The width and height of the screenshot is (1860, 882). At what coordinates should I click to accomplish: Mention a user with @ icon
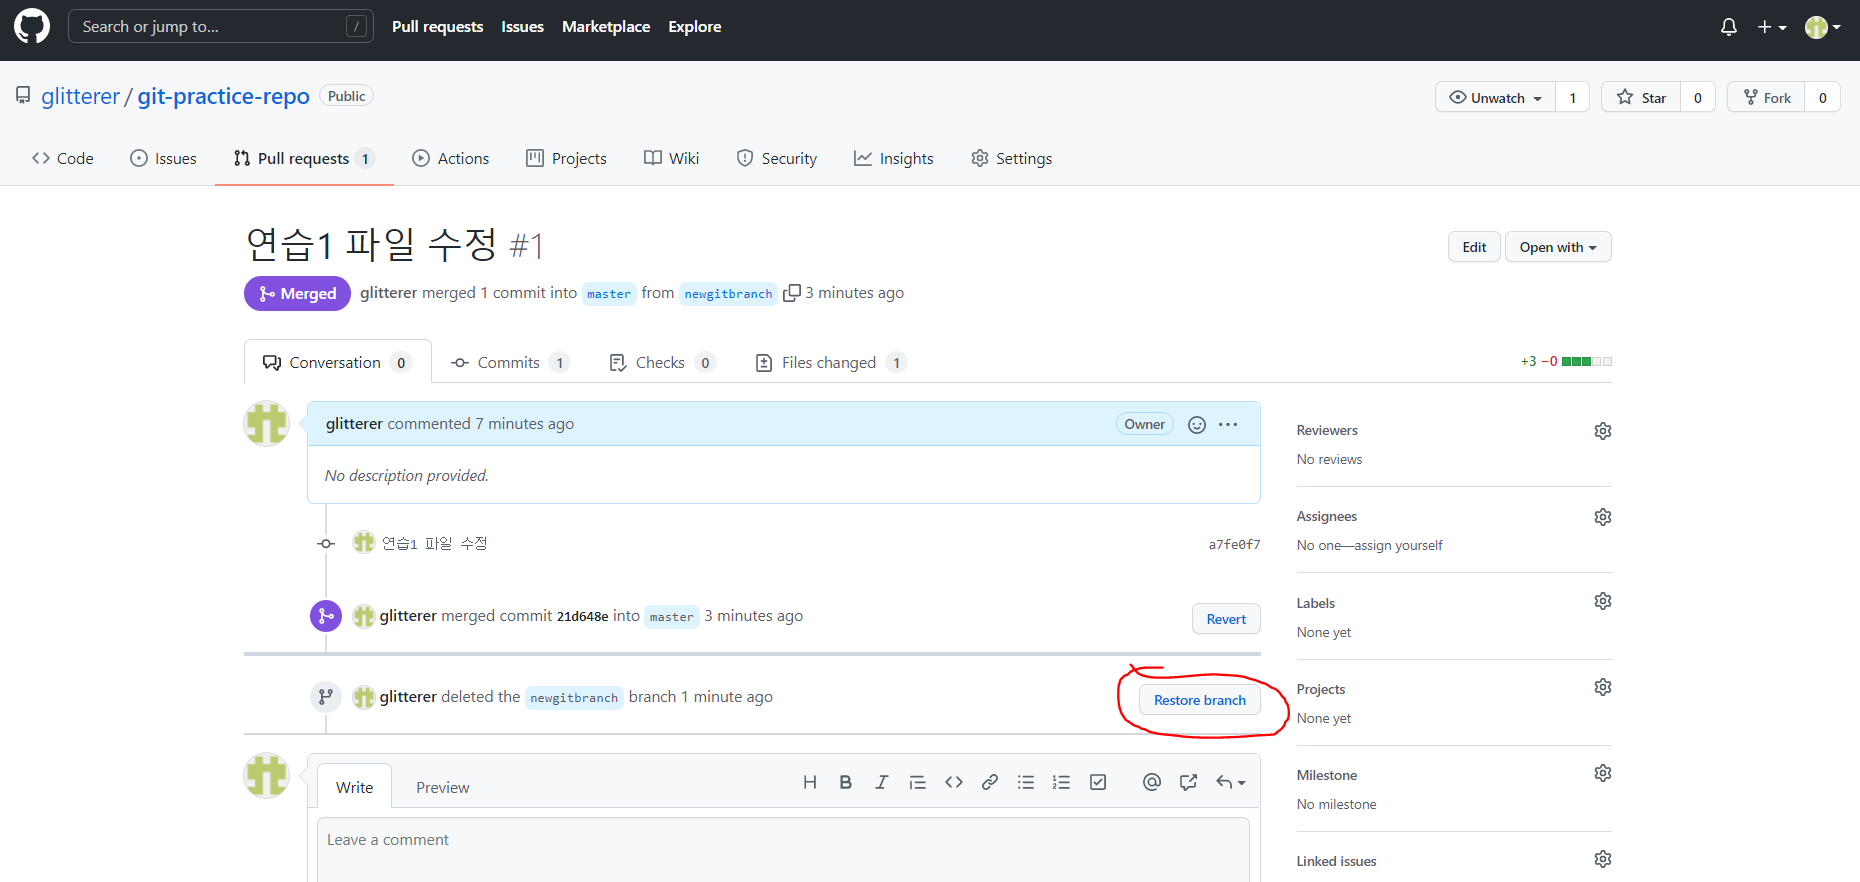tap(1152, 782)
